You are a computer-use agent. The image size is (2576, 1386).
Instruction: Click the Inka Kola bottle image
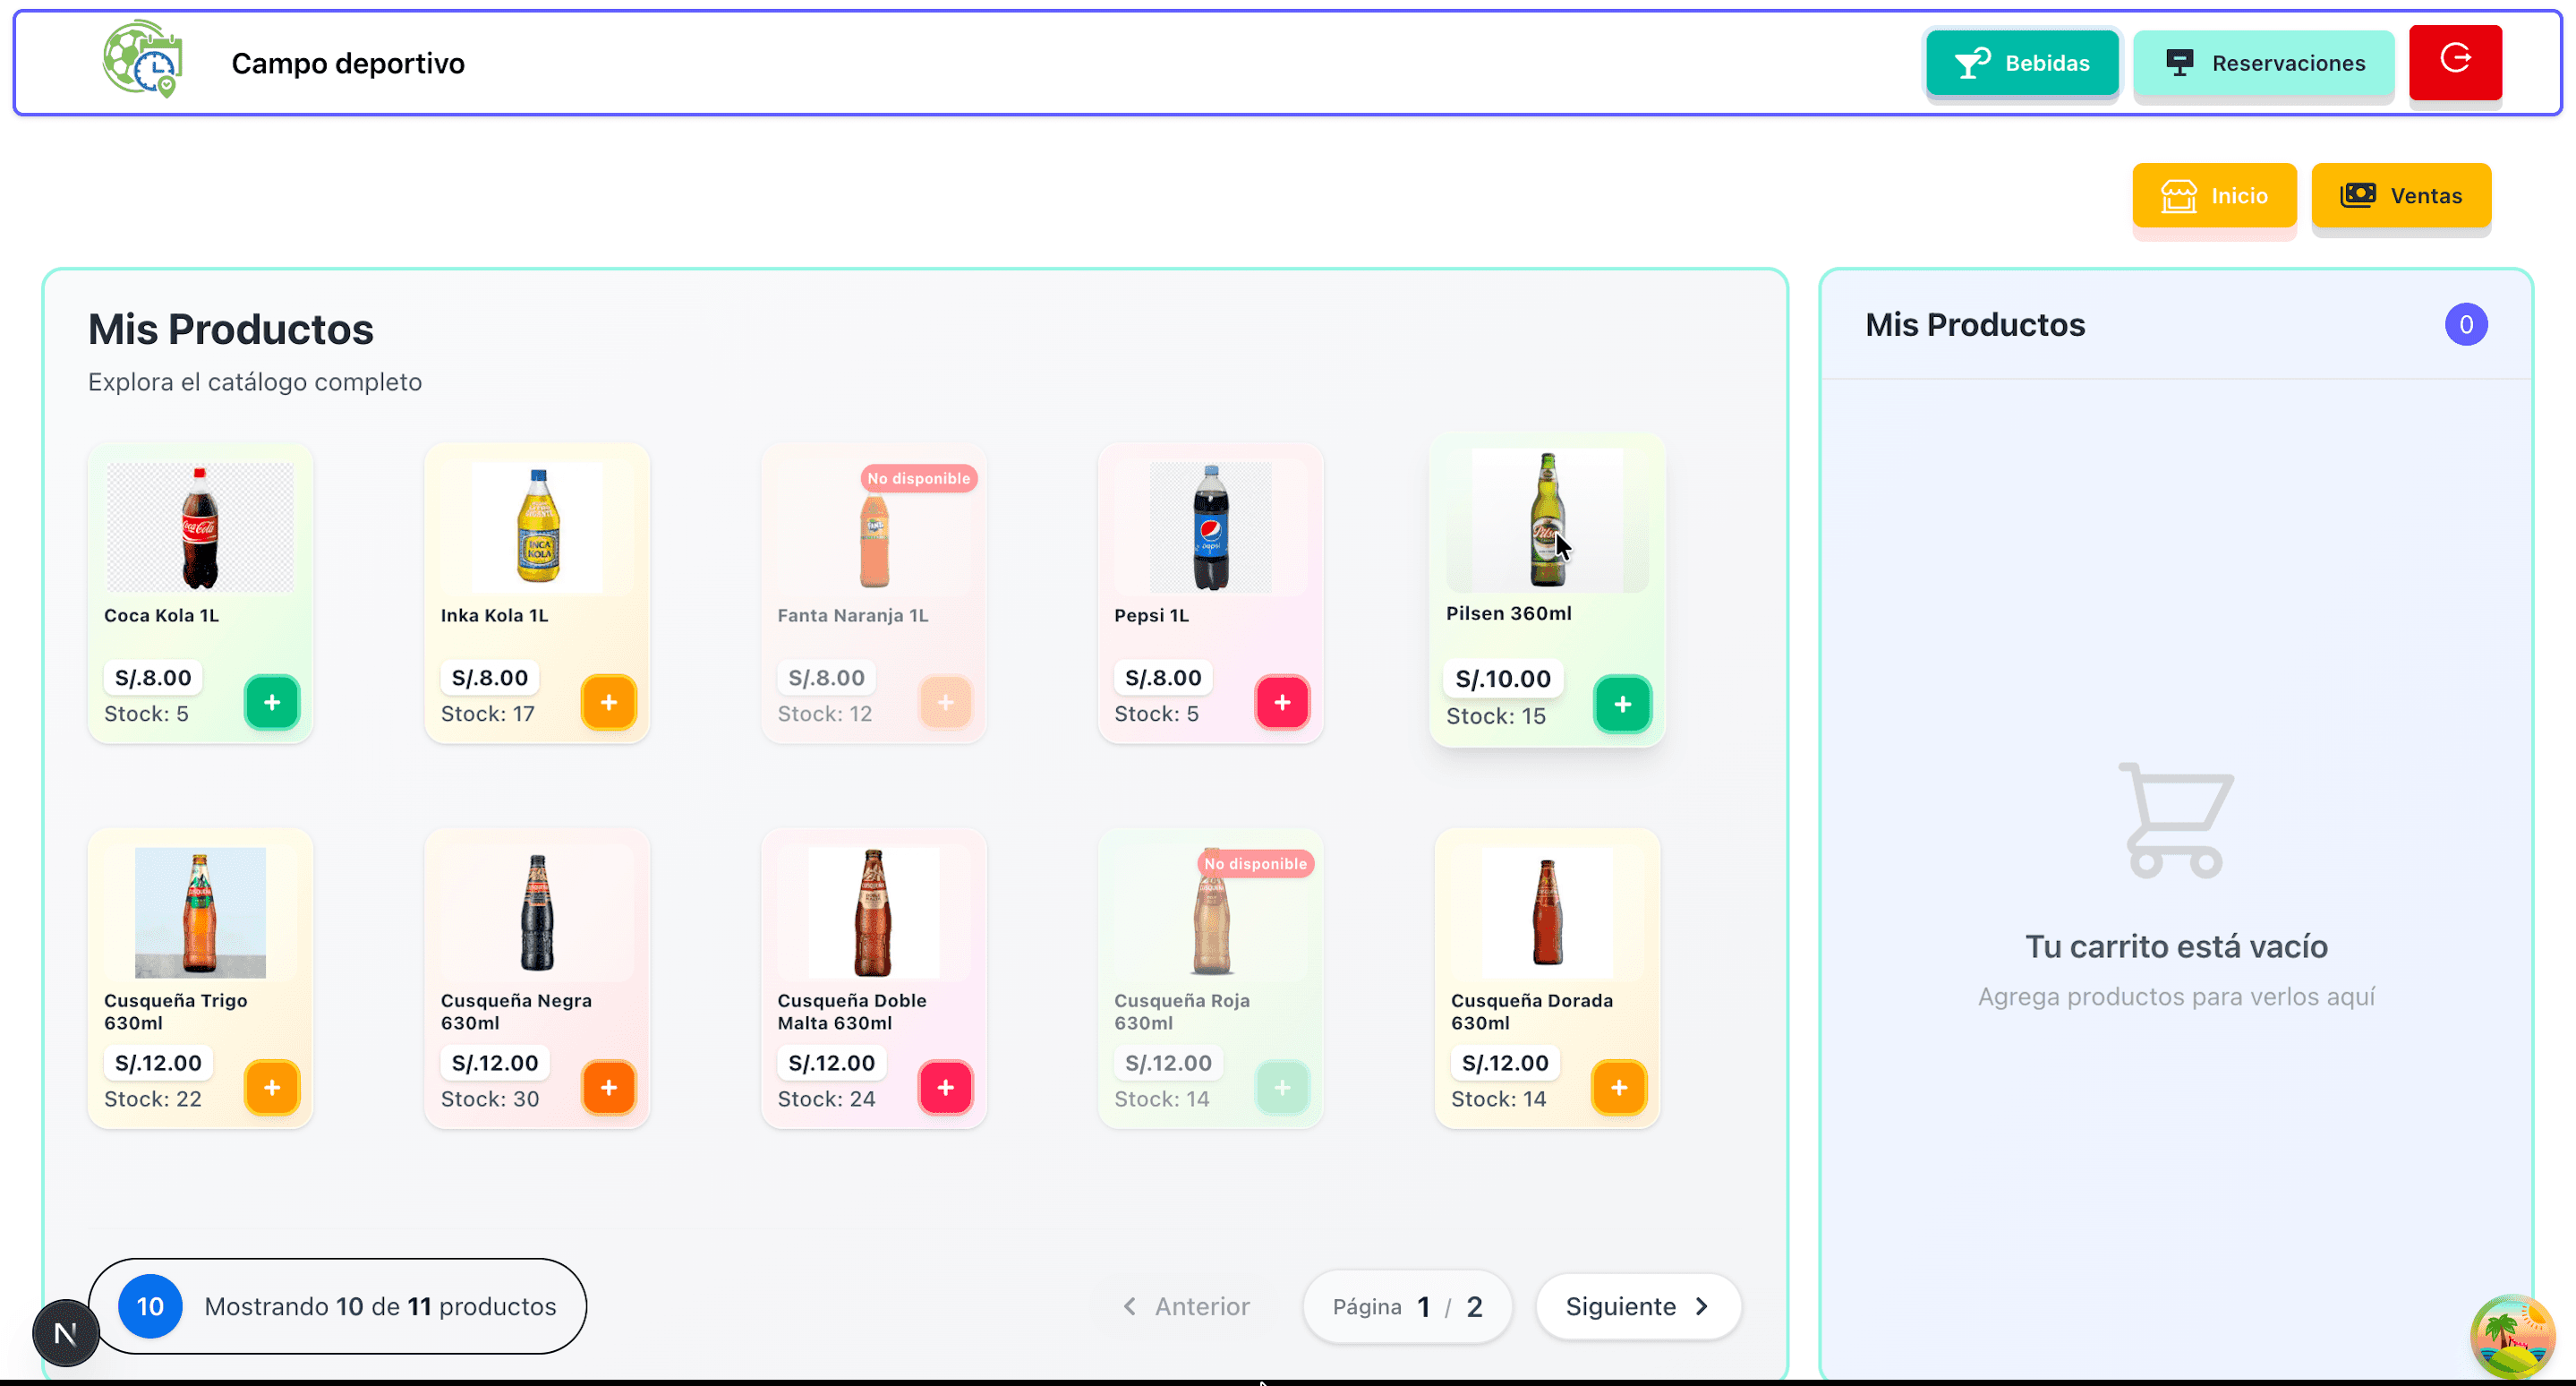(x=538, y=527)
